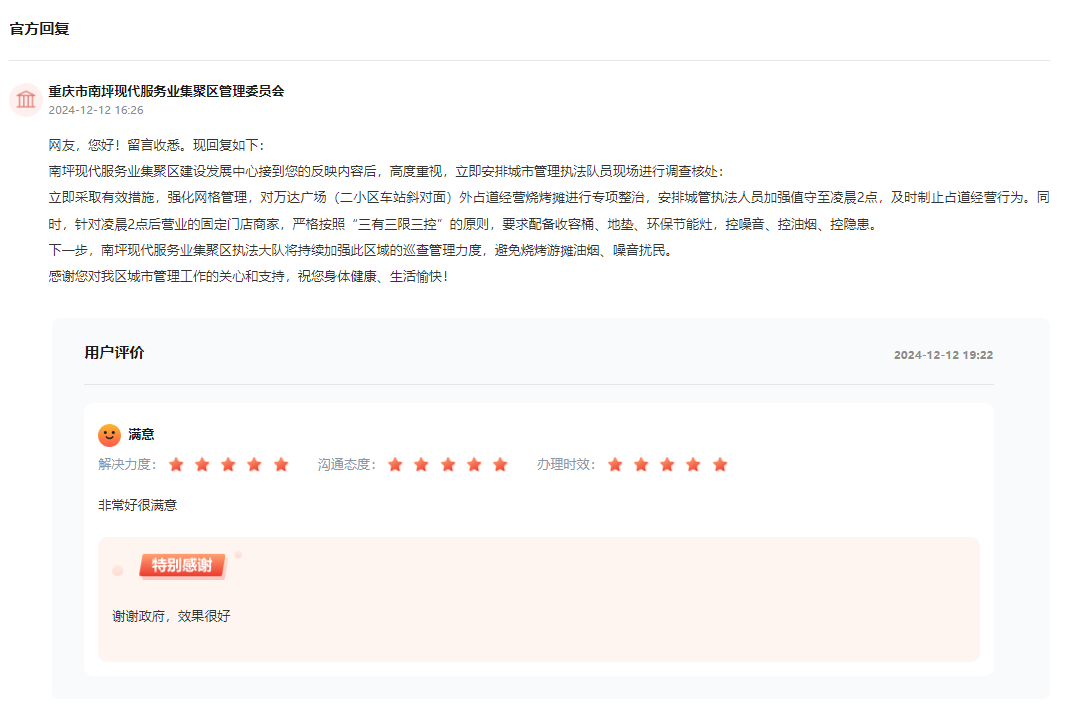Toggle the second star of 解决力度
The width and height of the screenshot is (1077, 722).
click(202, 464)
